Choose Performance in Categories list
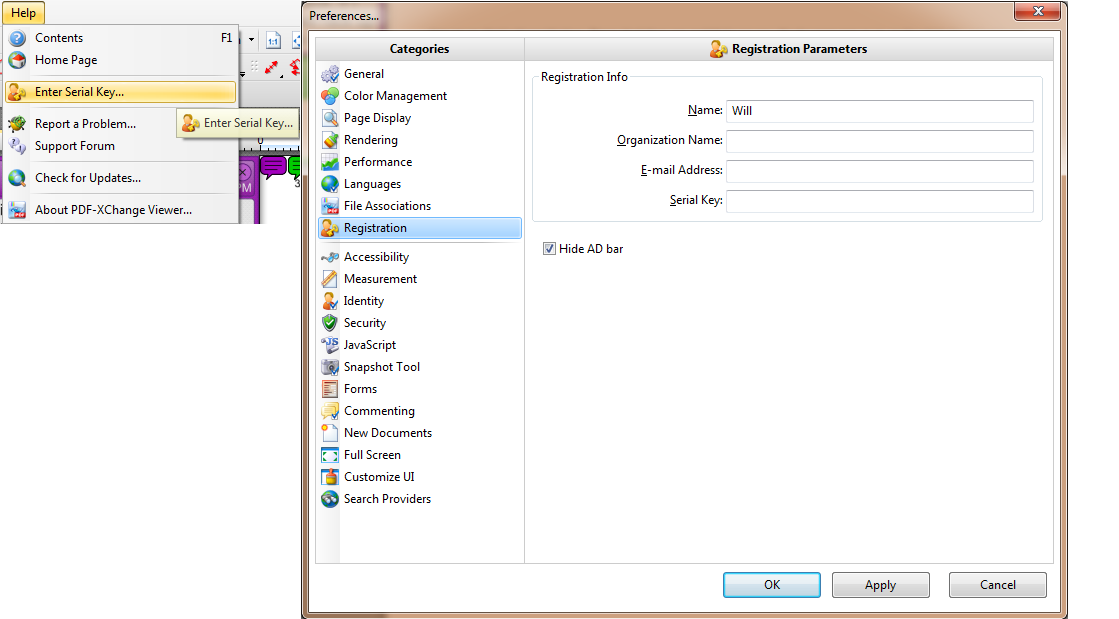1119x619 pixels. click(x=378, y=162)
